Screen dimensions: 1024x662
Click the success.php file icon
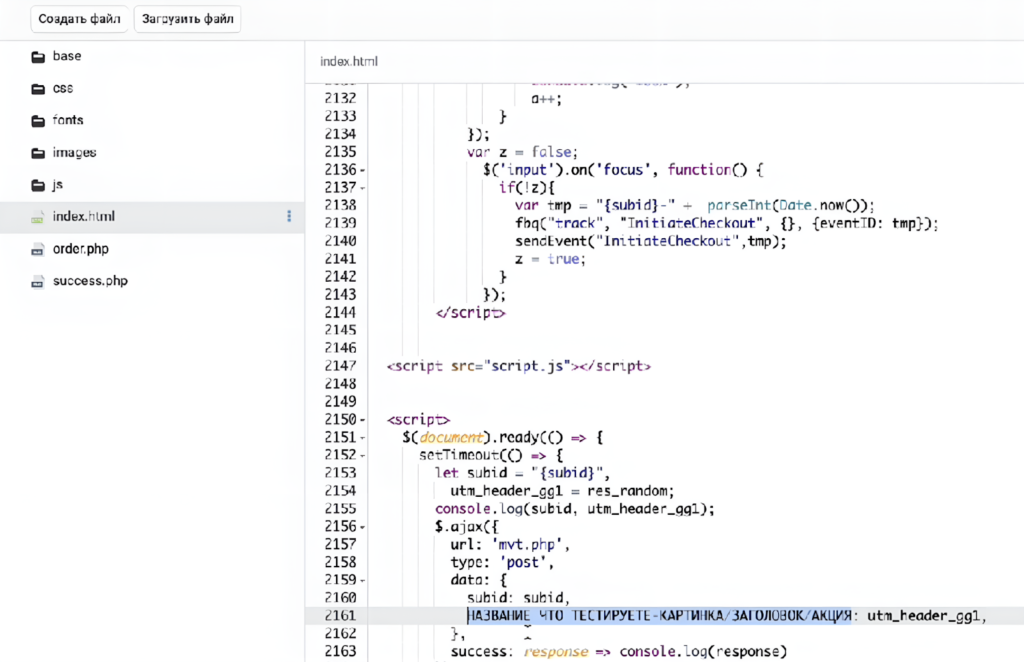38,281
